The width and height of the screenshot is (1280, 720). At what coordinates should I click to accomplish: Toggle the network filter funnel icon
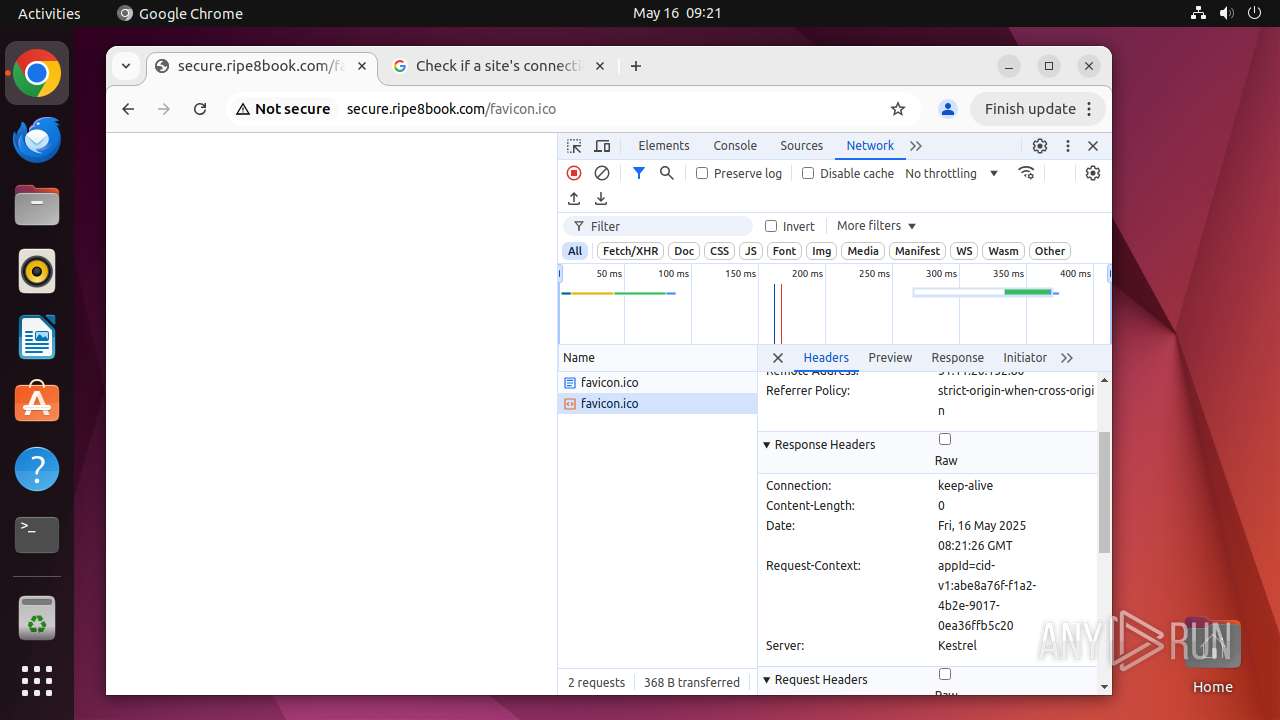click(x=639, y=173)
